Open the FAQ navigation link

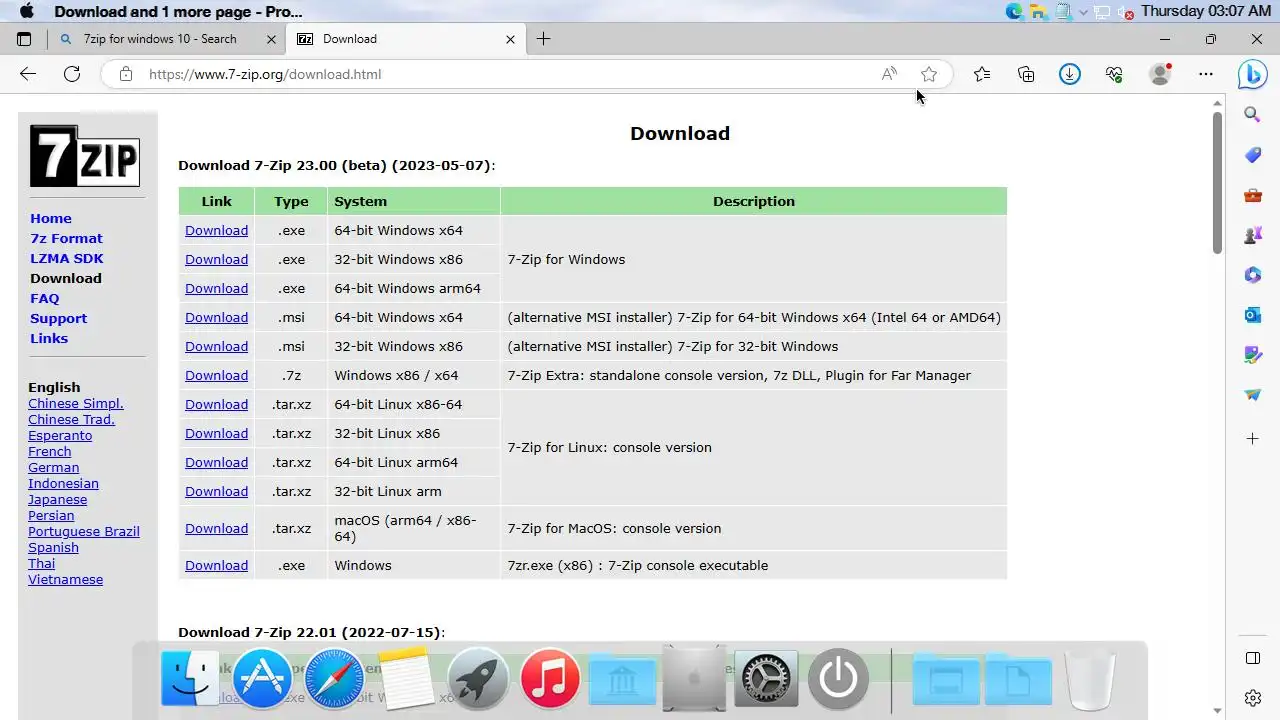[44, 298]
